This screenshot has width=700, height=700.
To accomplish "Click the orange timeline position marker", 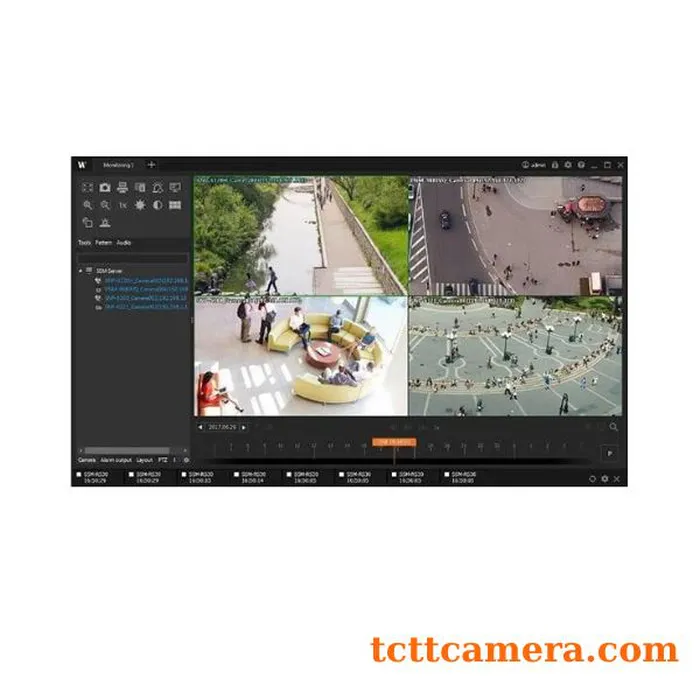I will pos(394,441).
